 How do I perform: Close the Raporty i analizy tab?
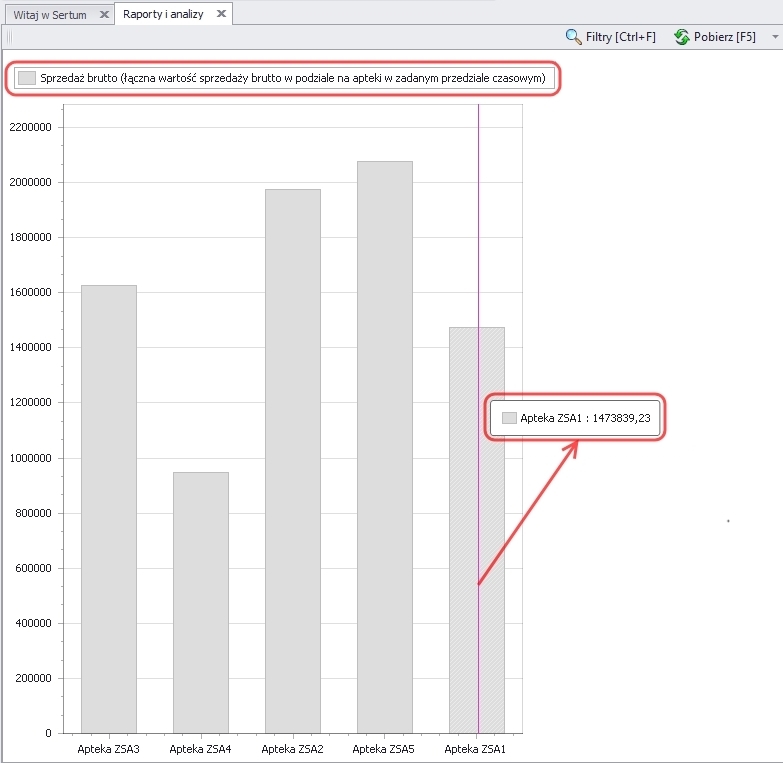pos(221,15)
